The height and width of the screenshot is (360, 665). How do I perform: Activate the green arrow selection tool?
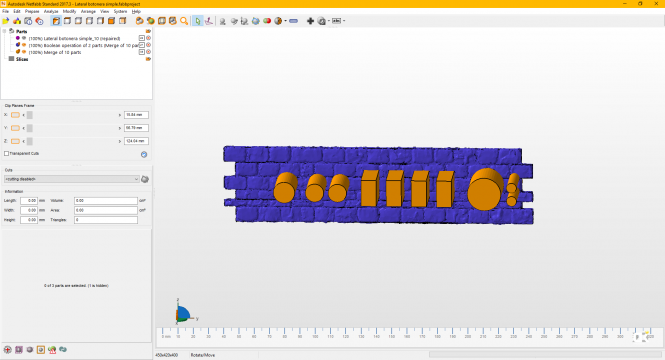tap(198, 21)
